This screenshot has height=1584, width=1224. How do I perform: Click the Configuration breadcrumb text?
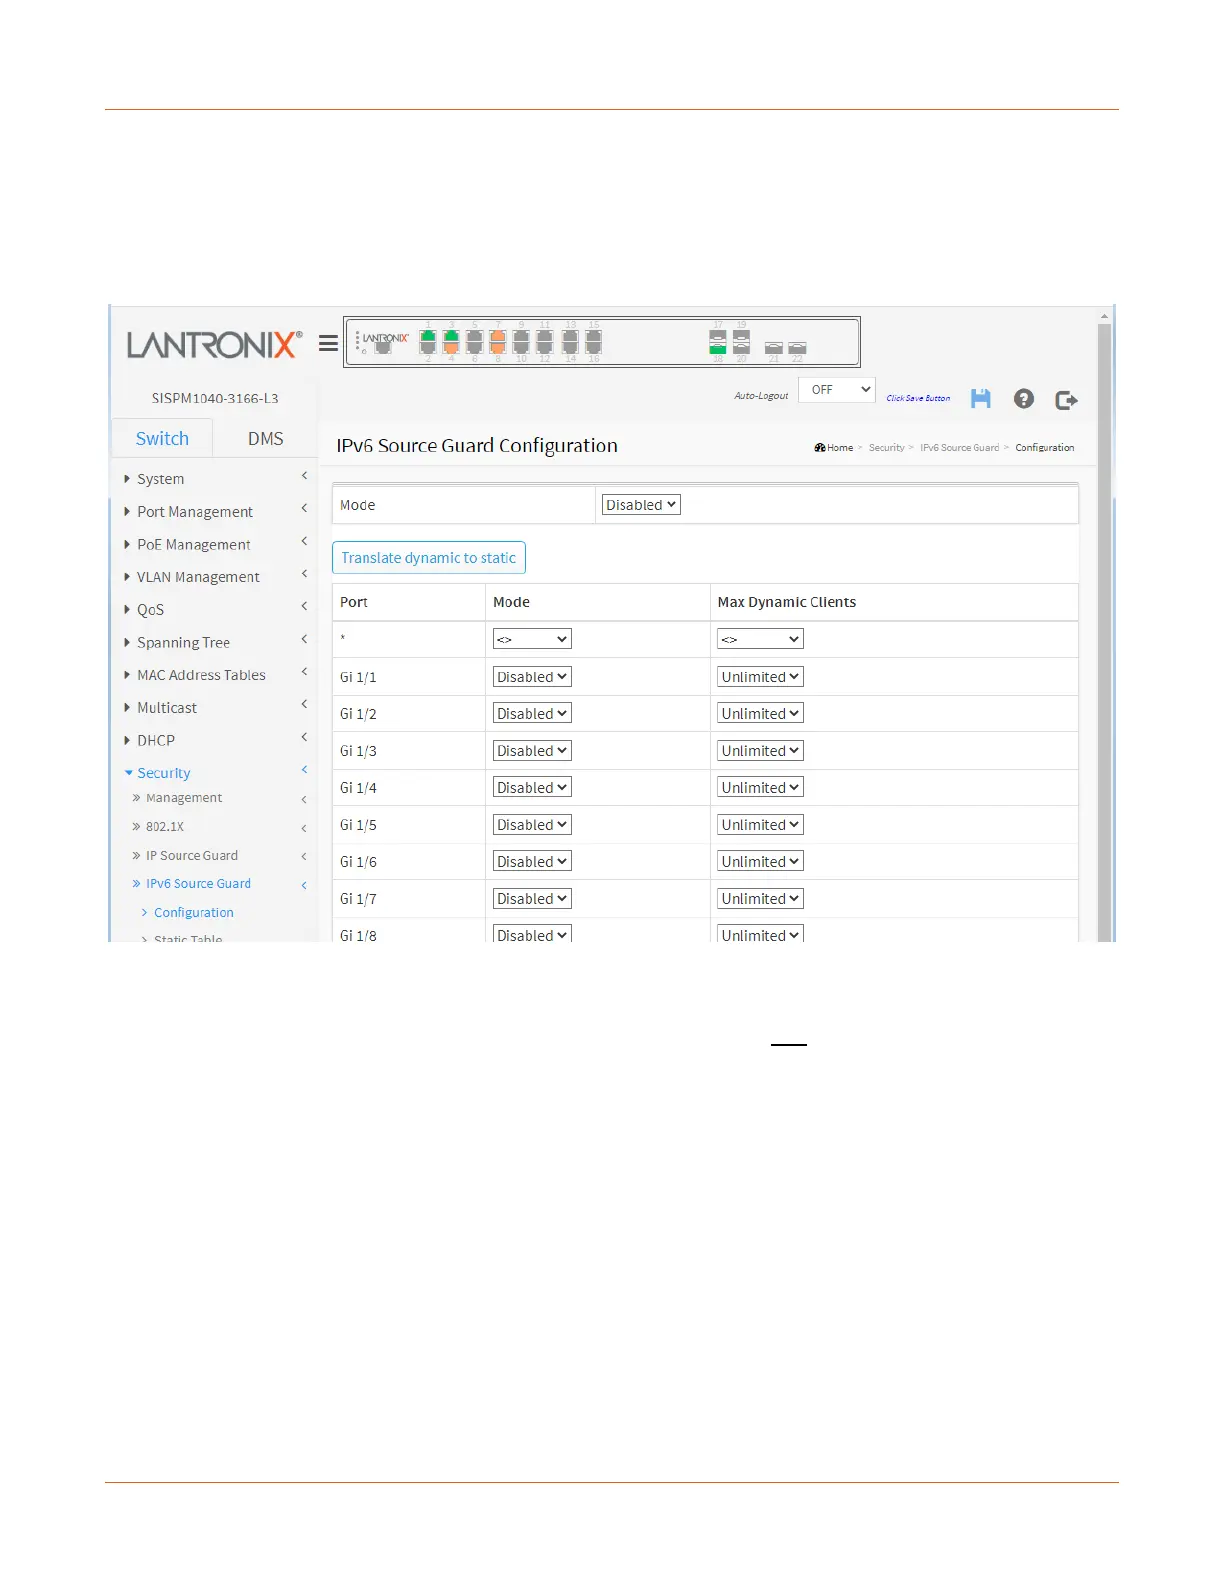pos(1045,448)
